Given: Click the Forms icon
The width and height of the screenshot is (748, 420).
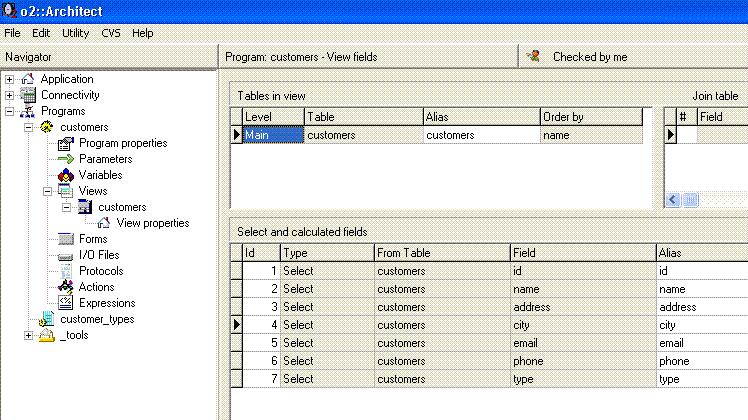Looking at the screenshot, I should (x=66, y=239).
